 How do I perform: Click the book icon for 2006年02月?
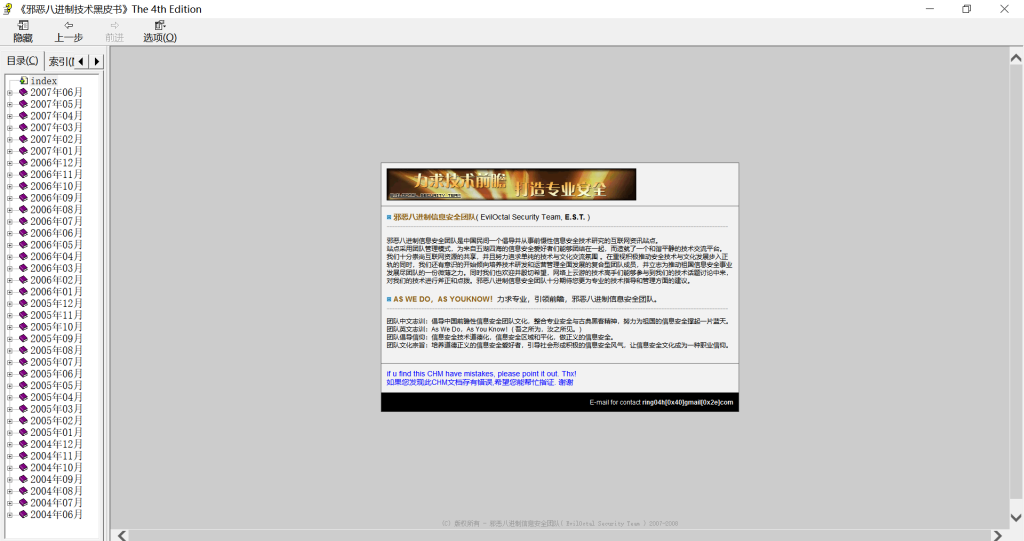pyautogui.click(x=23, y=280)
